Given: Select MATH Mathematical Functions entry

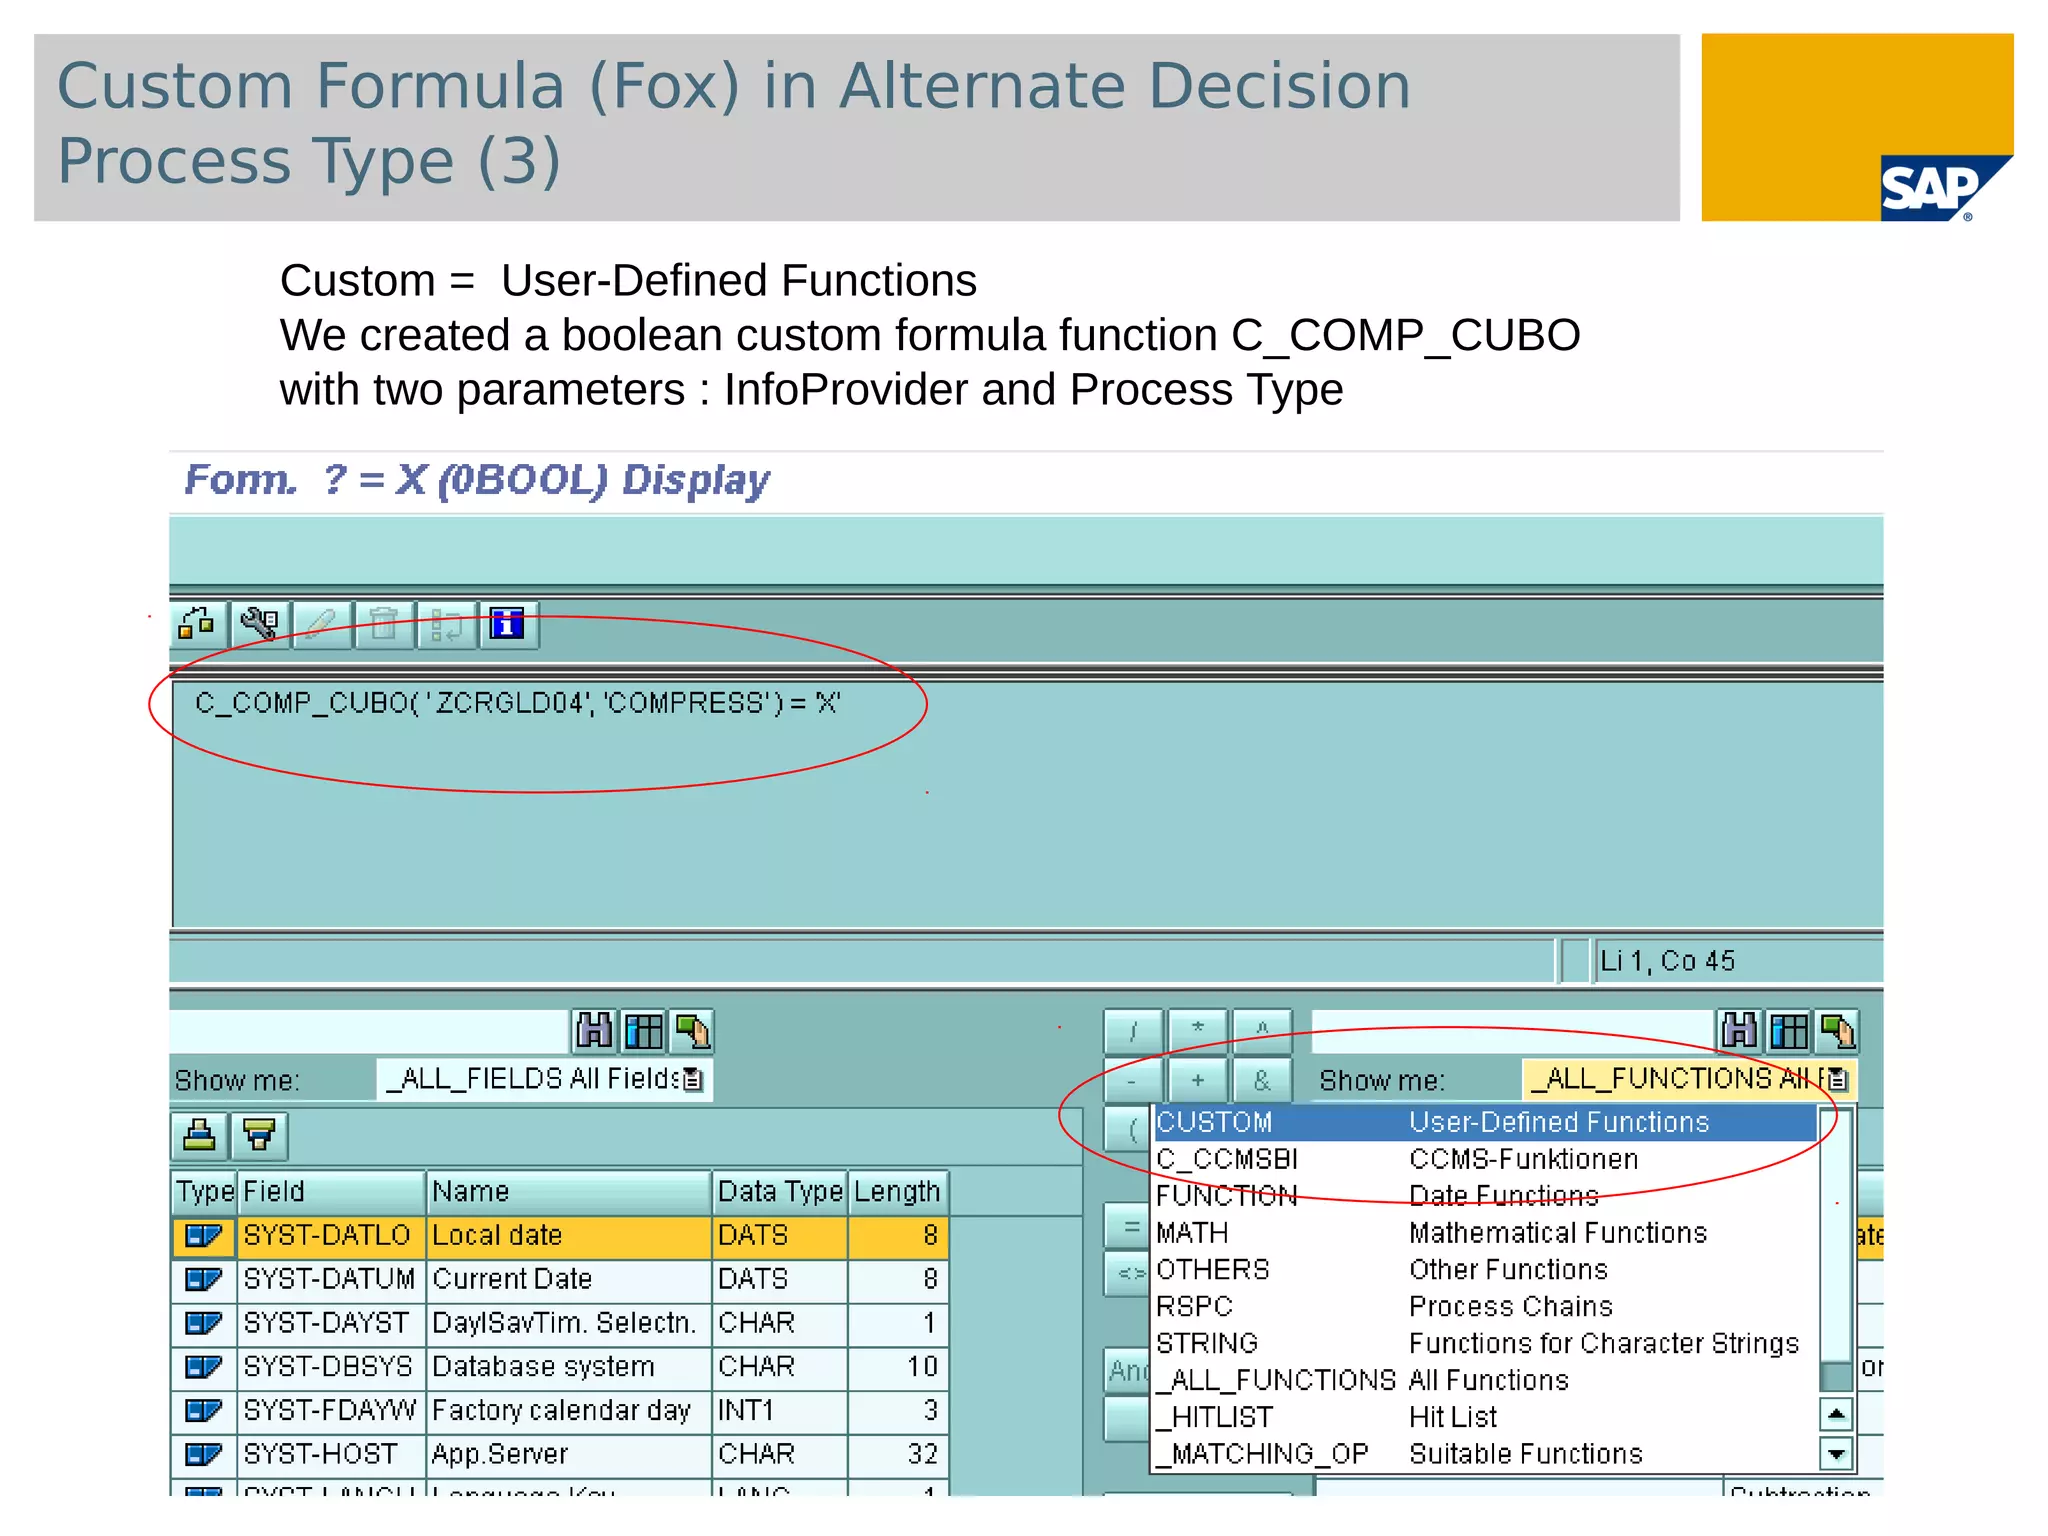Looking at the screenshot, I should click(x=1485, y=1233).
